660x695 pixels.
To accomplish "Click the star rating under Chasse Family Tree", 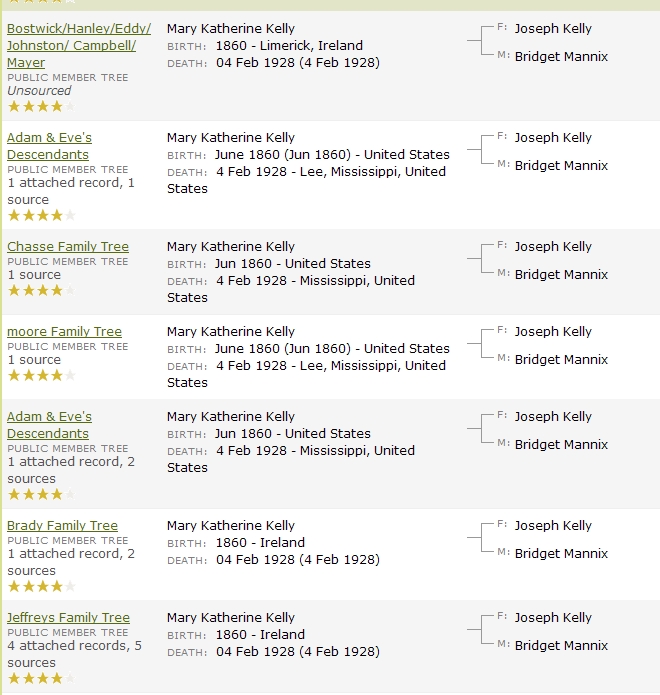I will 41,291.
